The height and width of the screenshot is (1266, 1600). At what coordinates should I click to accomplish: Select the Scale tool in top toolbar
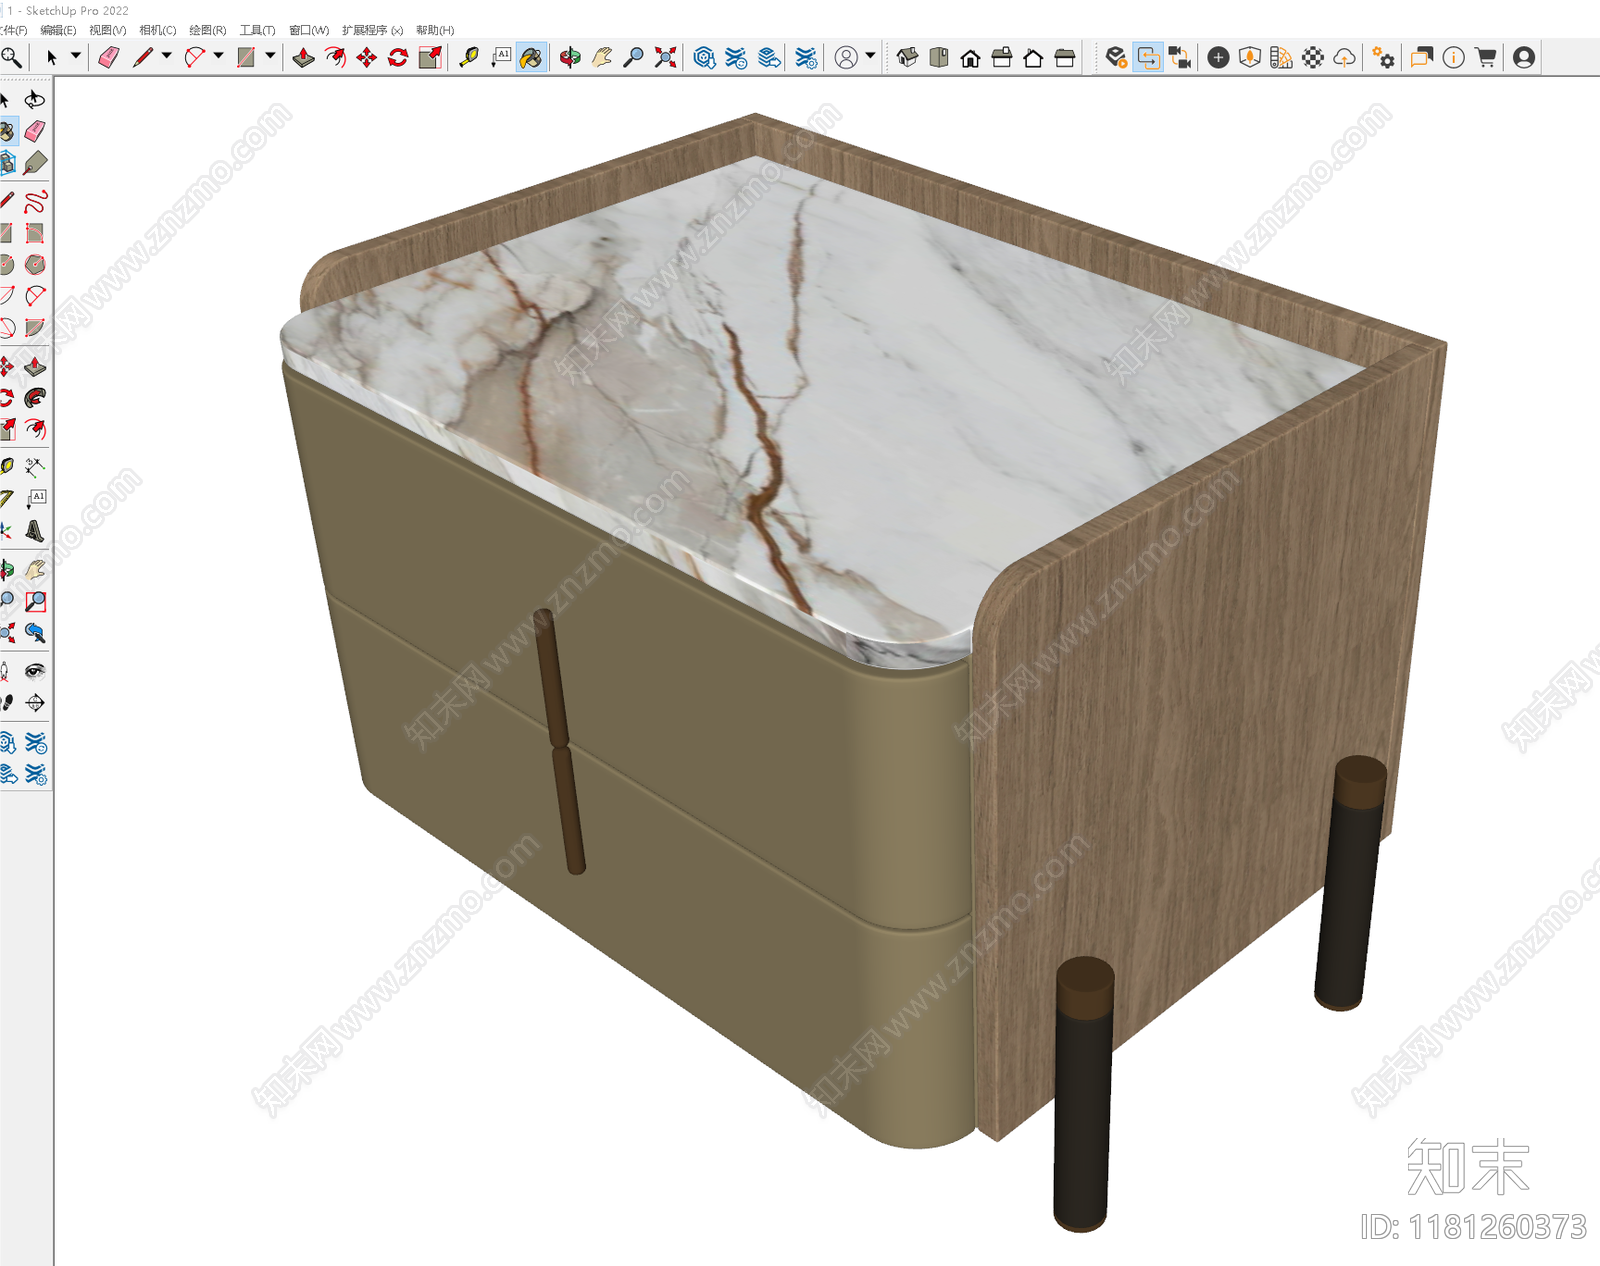tap(430, 58)
